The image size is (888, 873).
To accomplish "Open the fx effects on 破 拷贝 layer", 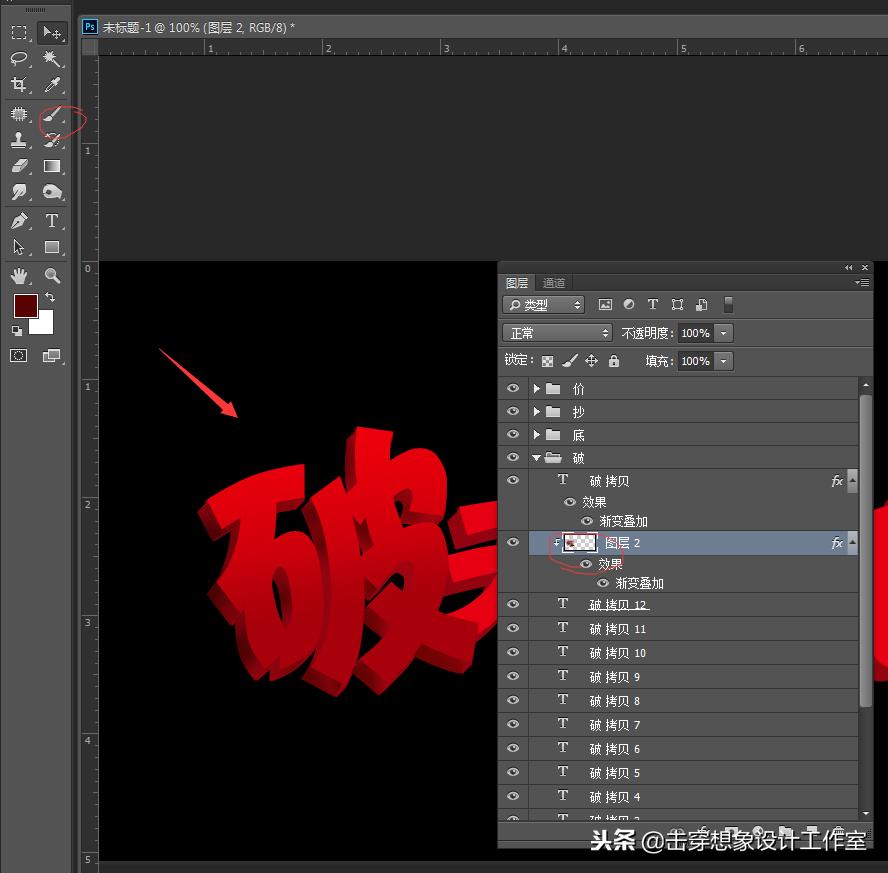I will pyautogui.click(x=836, y=480).
